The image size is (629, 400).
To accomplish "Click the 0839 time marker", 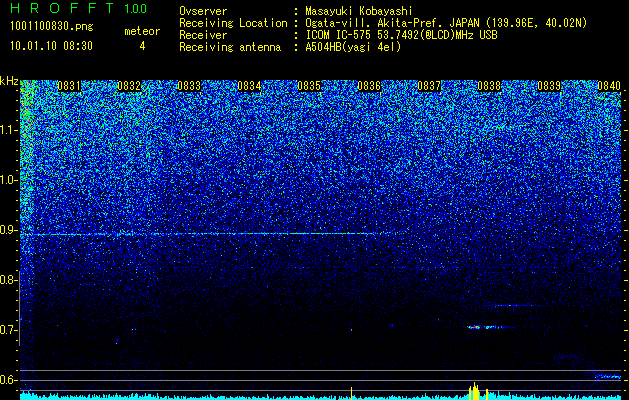I will [549, 86].
